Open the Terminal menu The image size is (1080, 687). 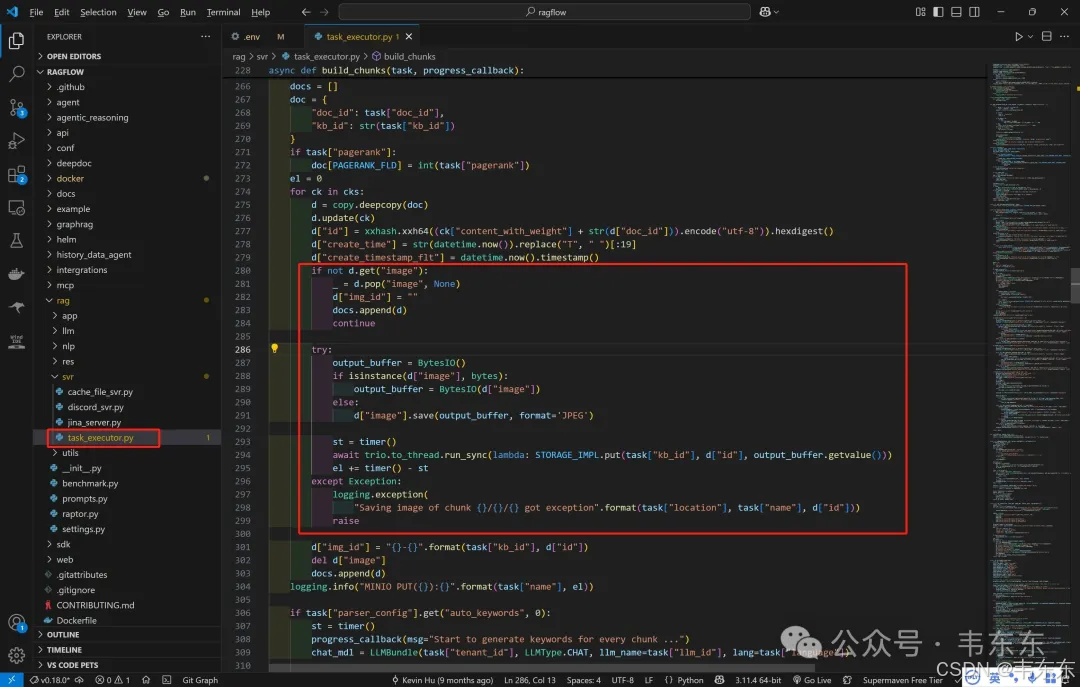coord(223,12)
